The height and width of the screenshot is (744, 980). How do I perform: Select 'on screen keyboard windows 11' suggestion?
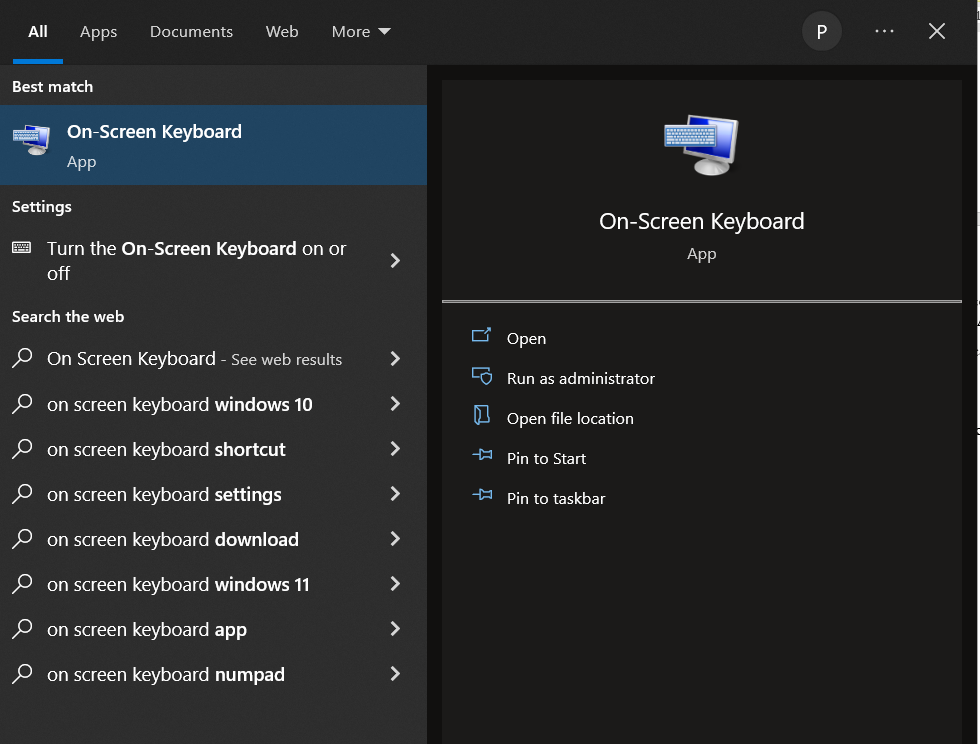[213, 583]
